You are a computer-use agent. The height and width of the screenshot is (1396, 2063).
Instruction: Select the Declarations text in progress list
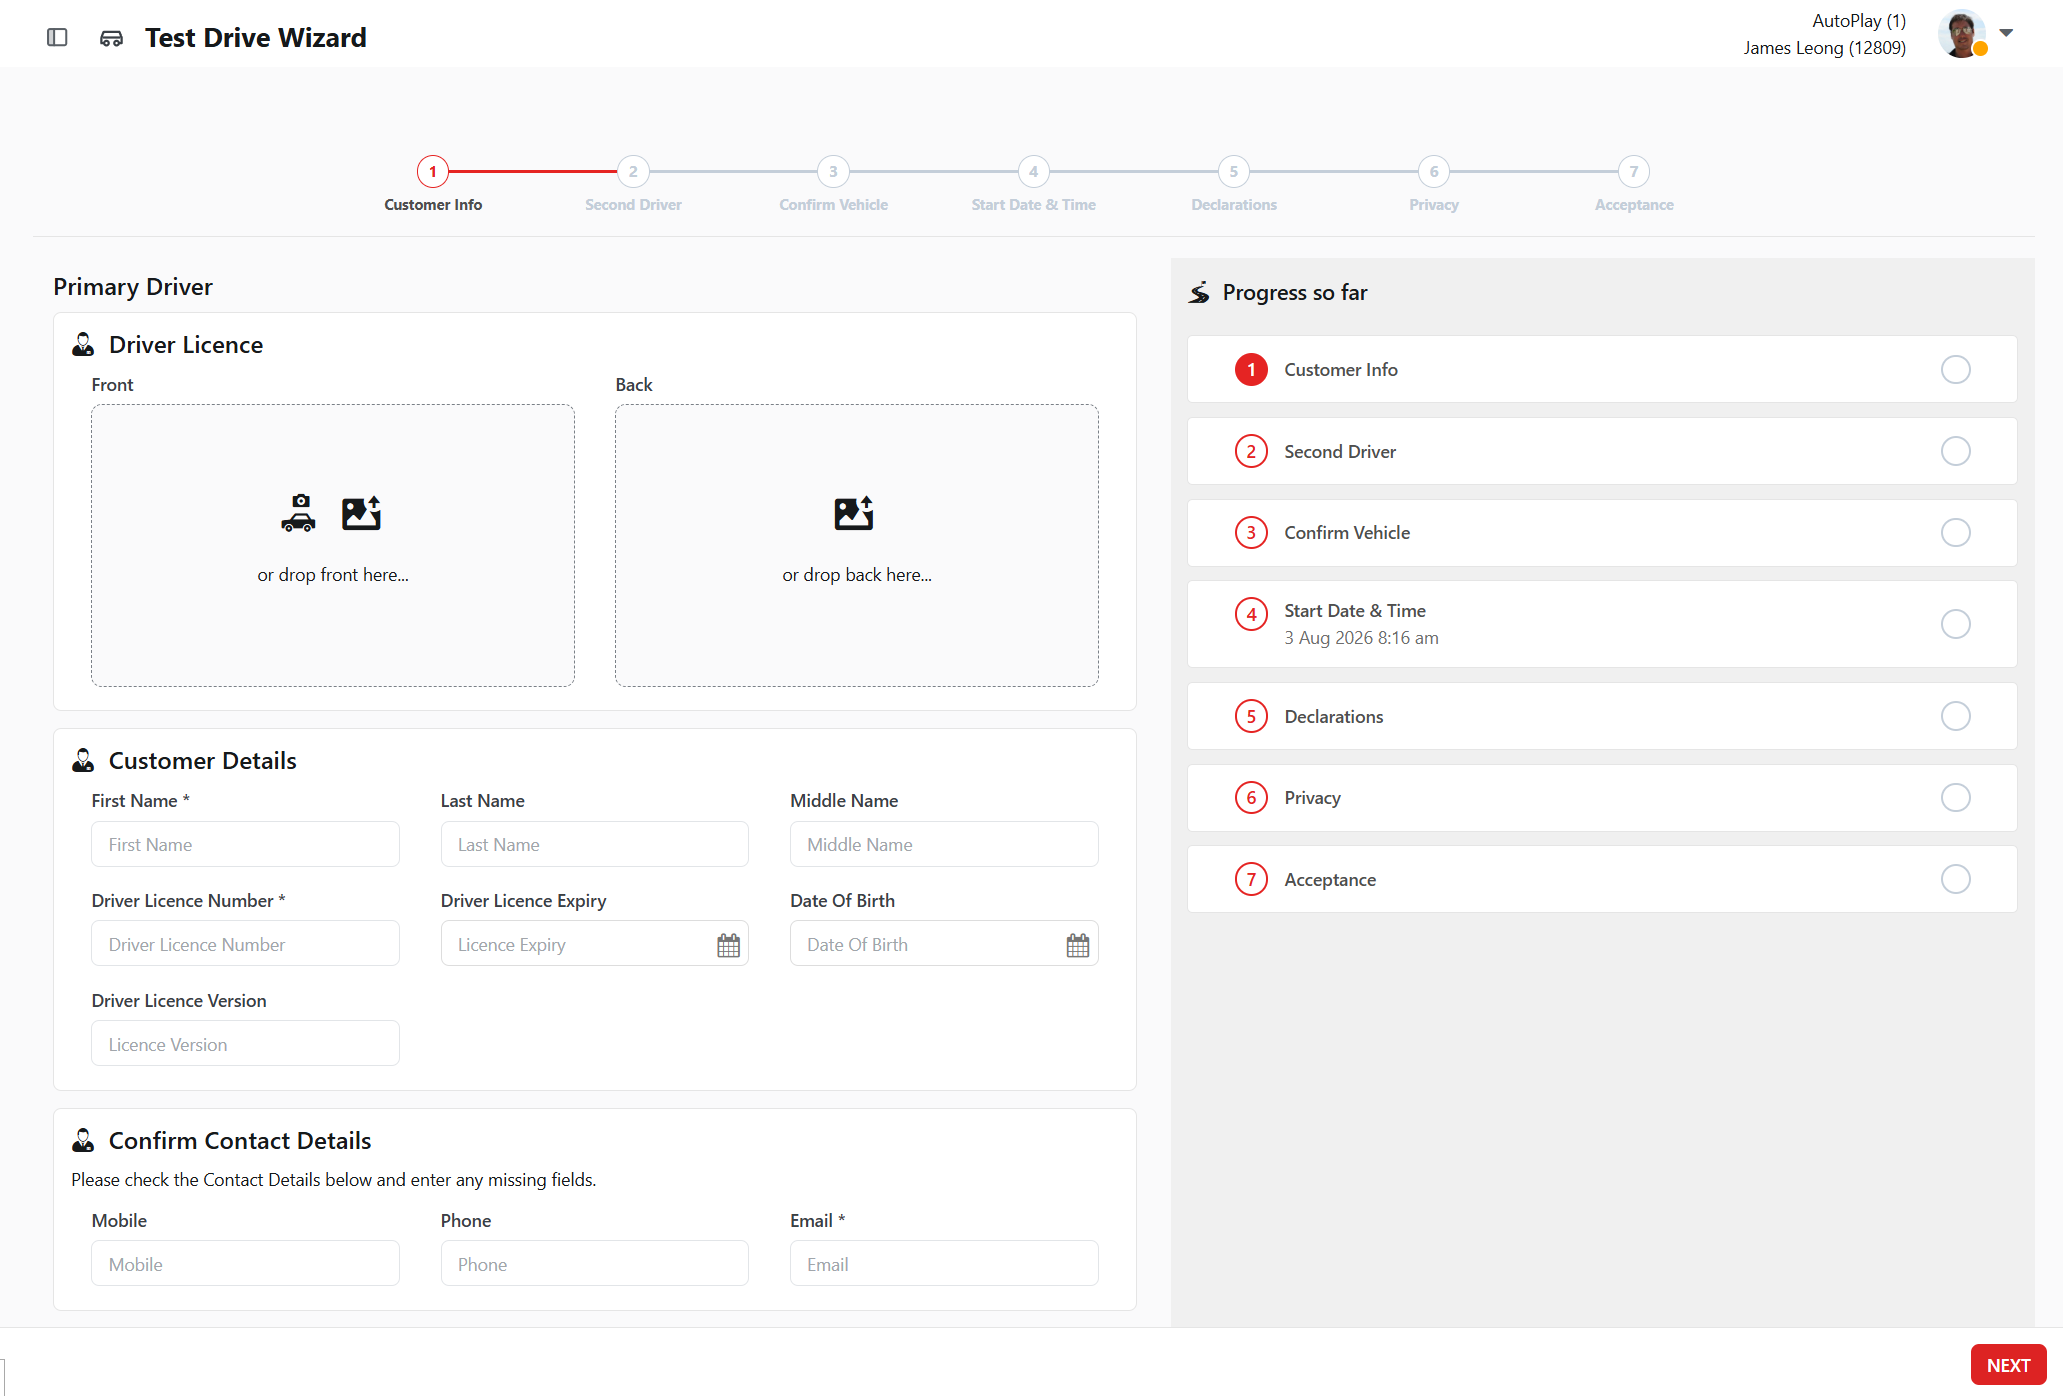[1333, 717]
